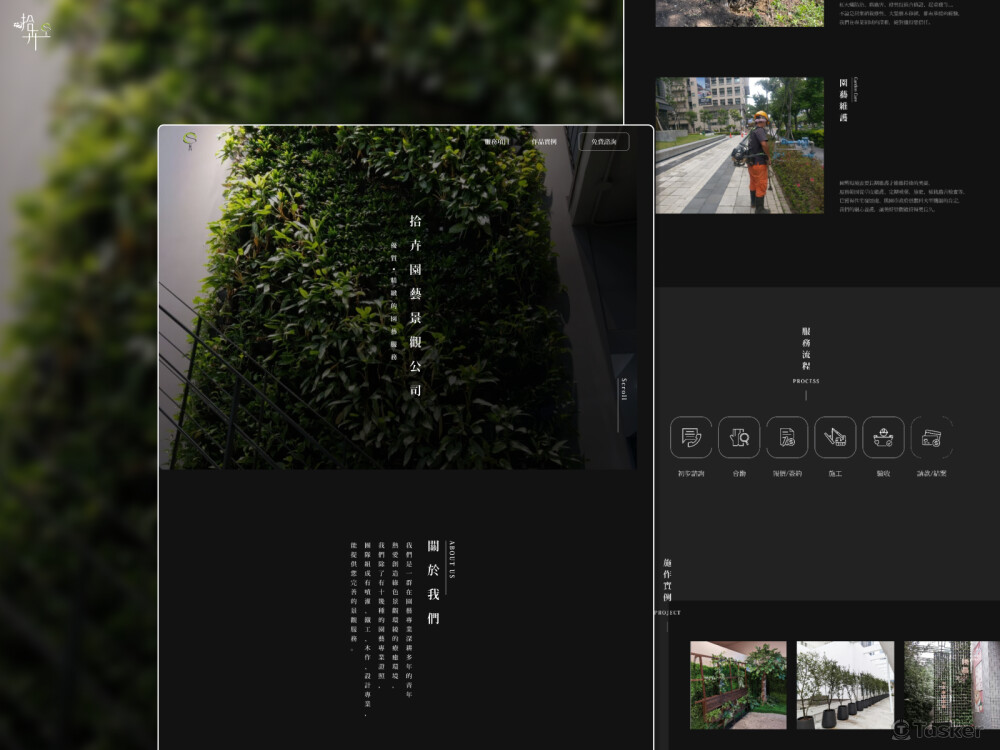
Task: Open the 服務項目 navigation item
Action: (496, 142)
